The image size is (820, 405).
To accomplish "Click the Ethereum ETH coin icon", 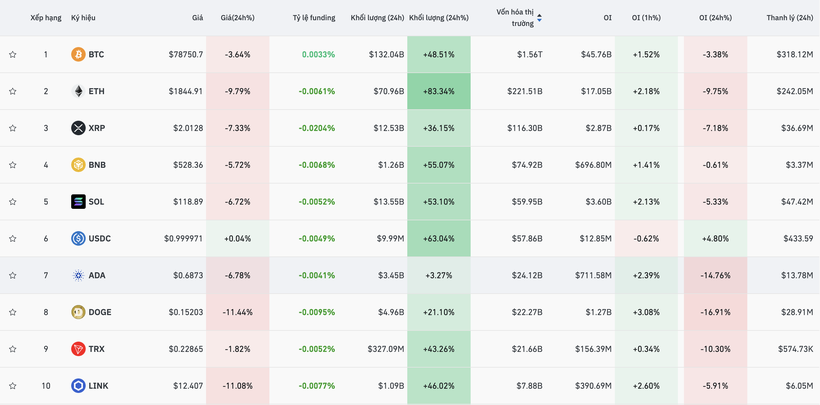I will pyautogui.click(x=78, y=91).
